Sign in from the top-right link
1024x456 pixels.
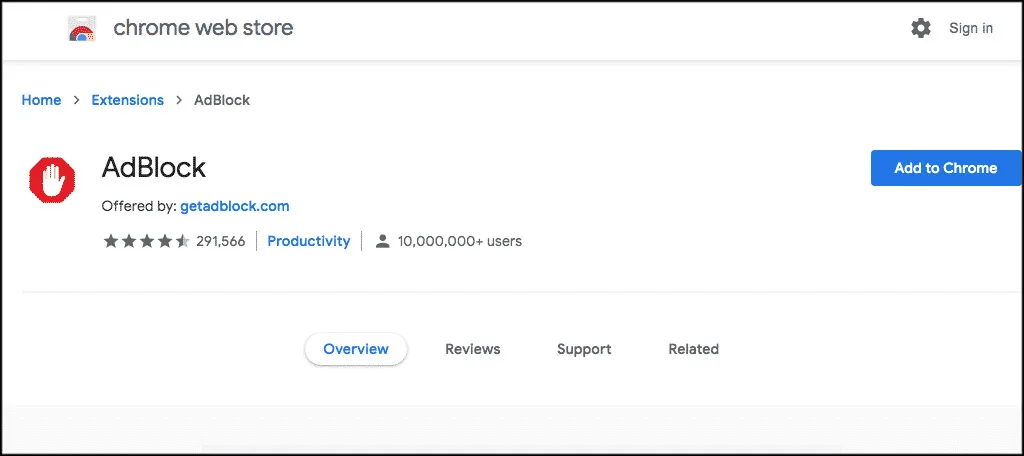971,28
